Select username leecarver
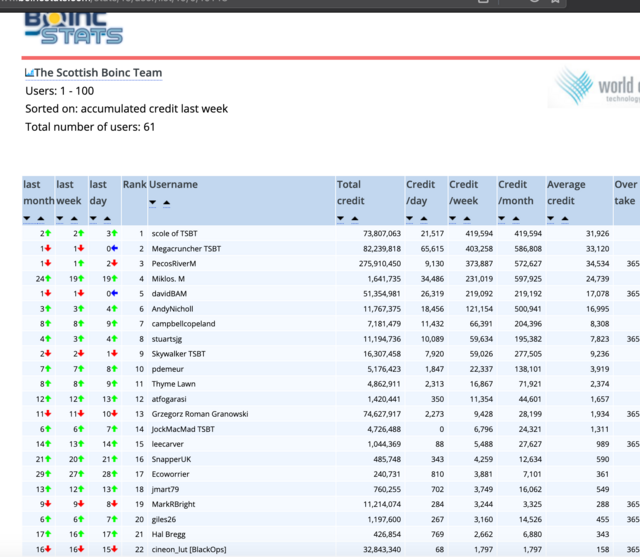 pyautogui.click(x=167, y=444)
